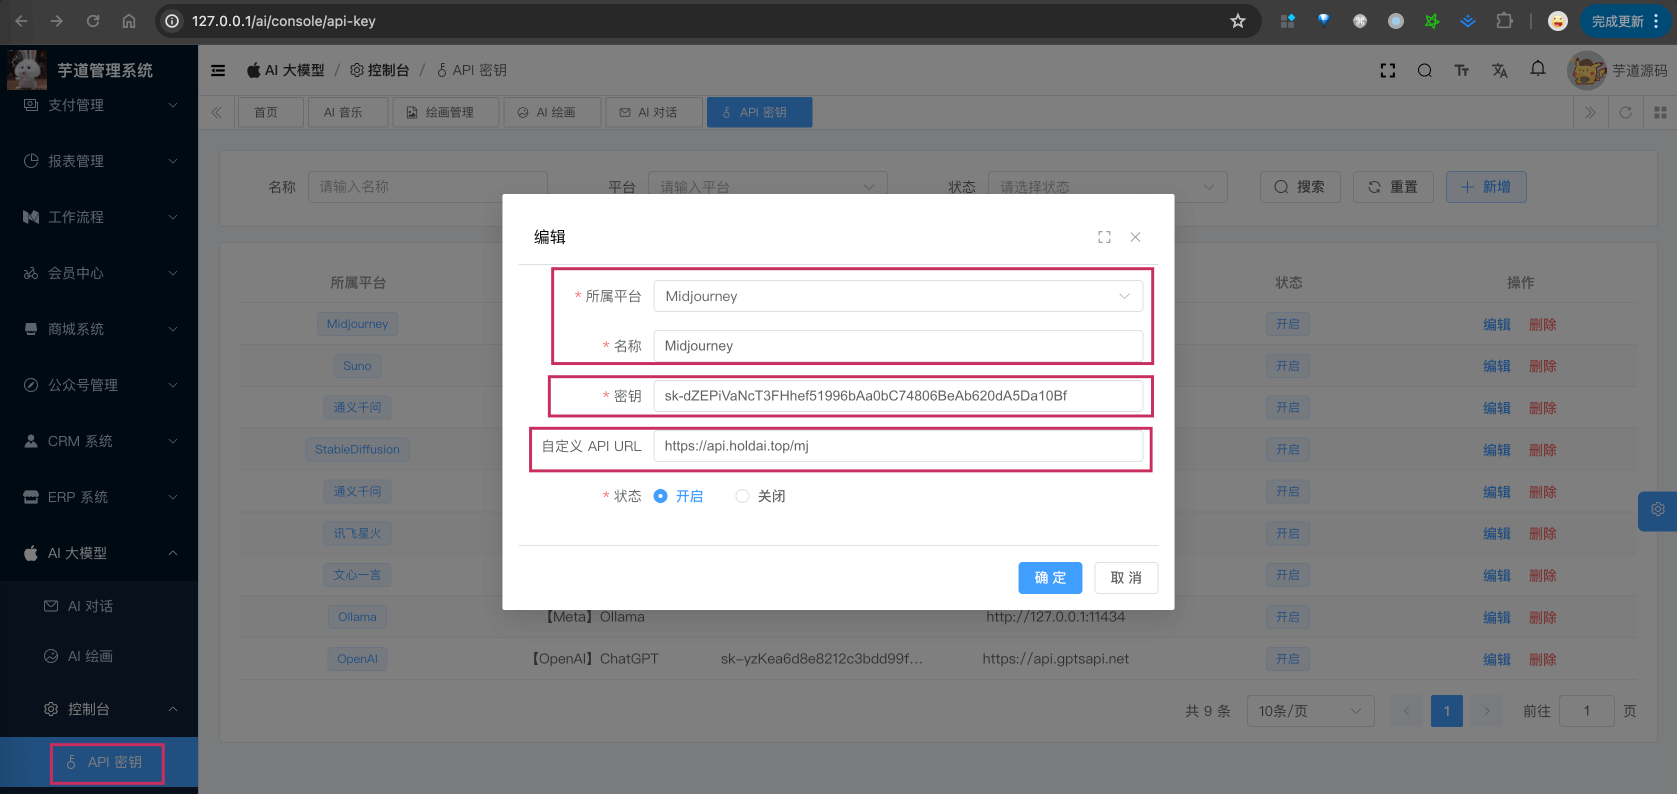1677x794 pixels.
Task: Open the language translation icon
Action: click(1499, 70)
